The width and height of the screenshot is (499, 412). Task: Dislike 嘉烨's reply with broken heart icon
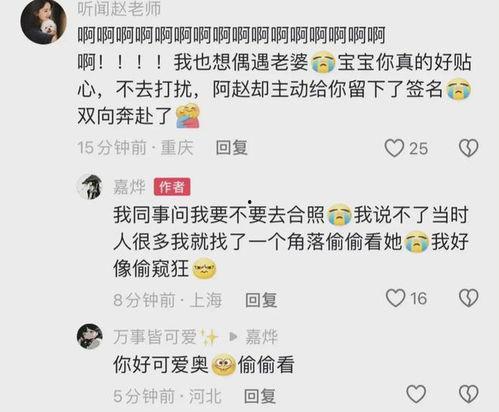(469, 298)
